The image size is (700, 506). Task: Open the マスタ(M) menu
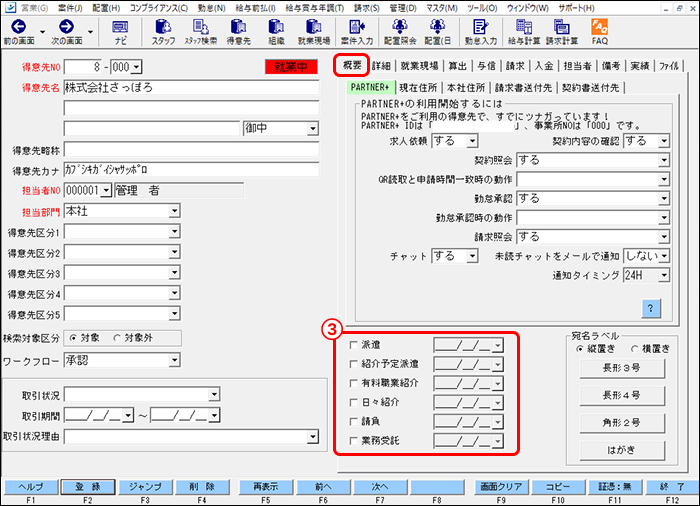pos(442,8)
